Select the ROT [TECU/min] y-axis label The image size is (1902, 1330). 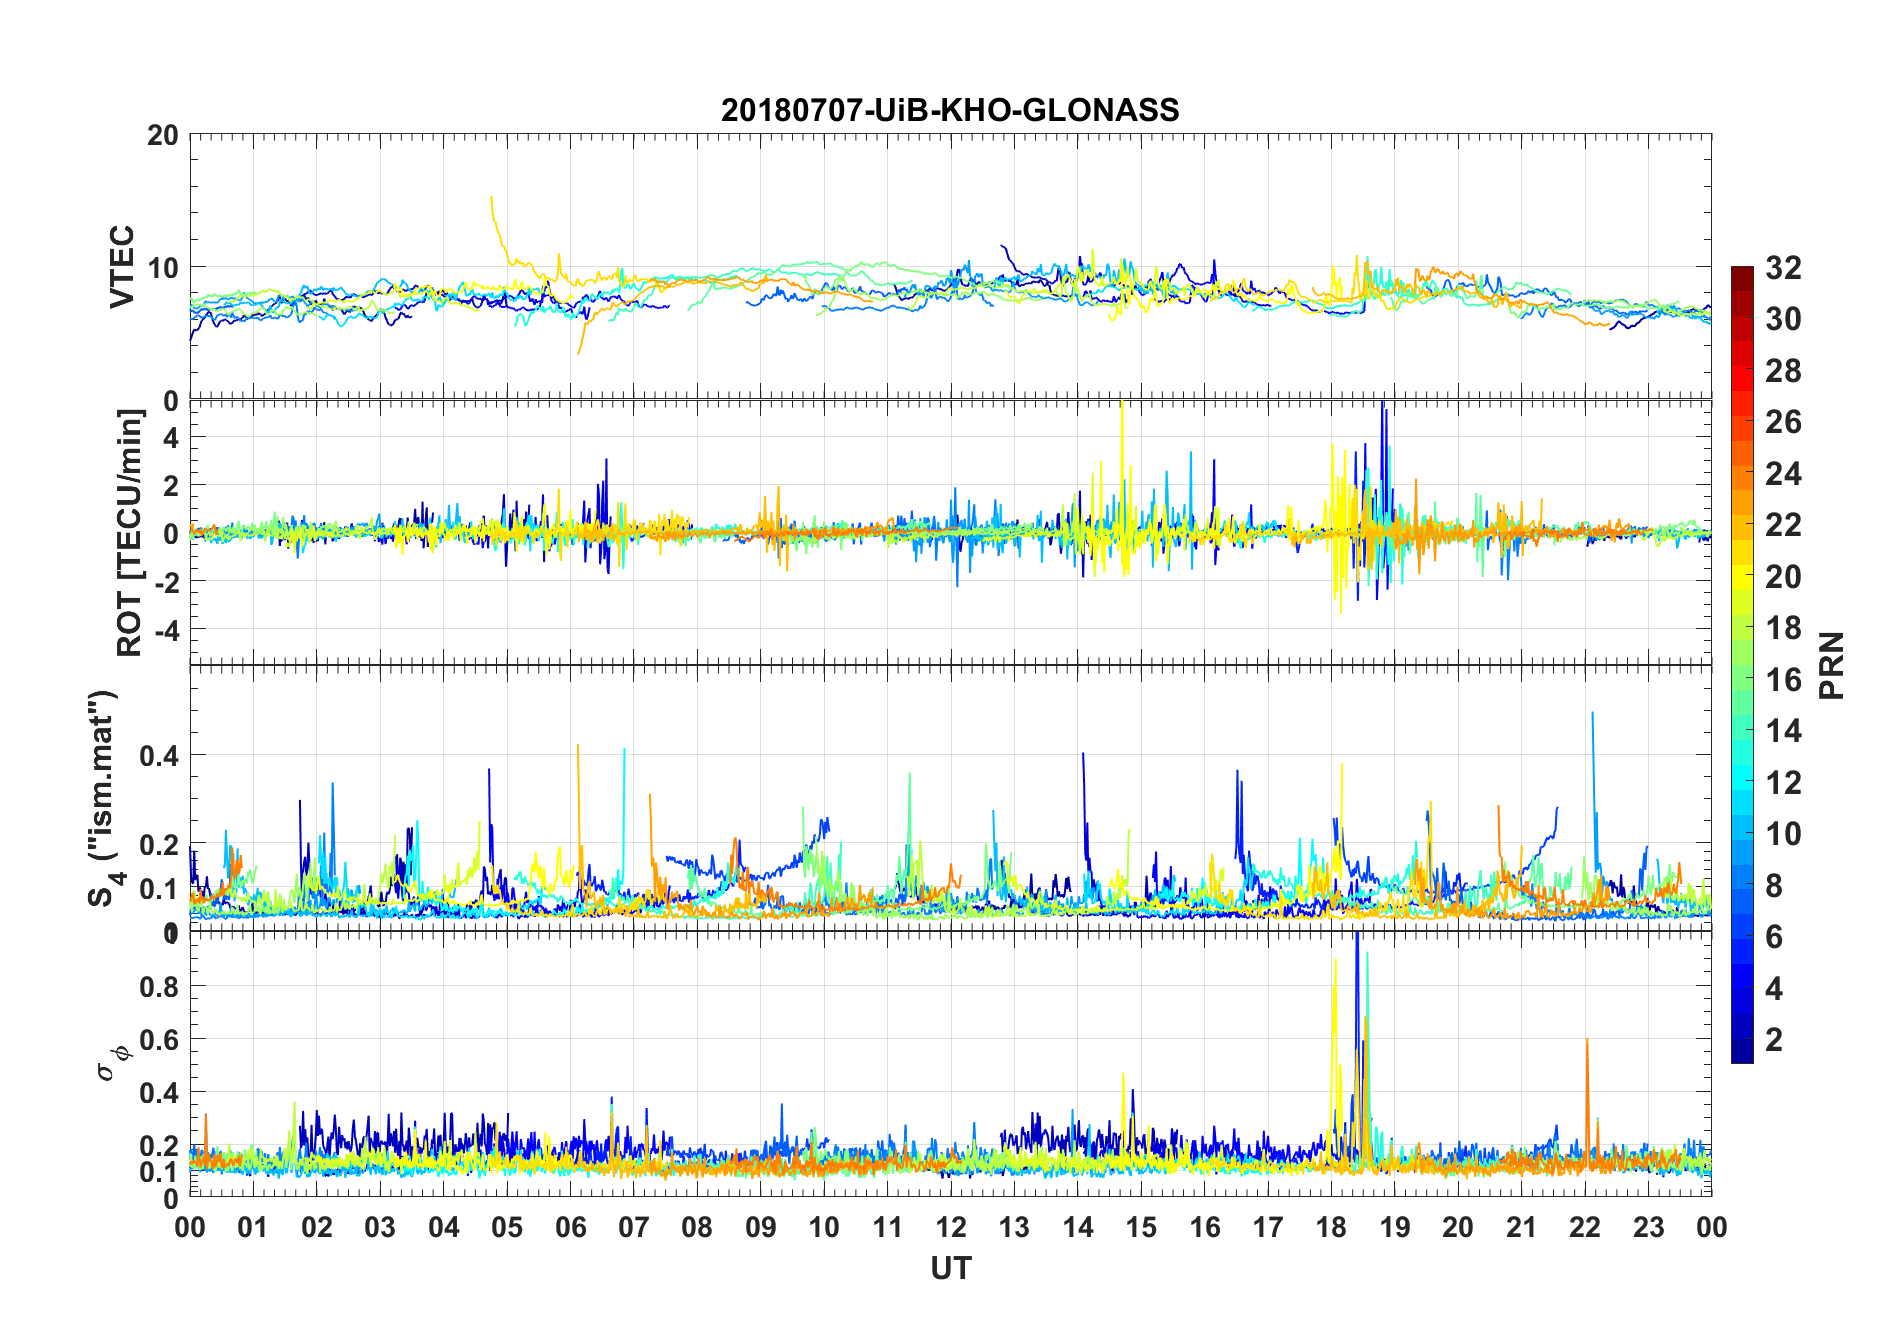click(x=129, y=532)
